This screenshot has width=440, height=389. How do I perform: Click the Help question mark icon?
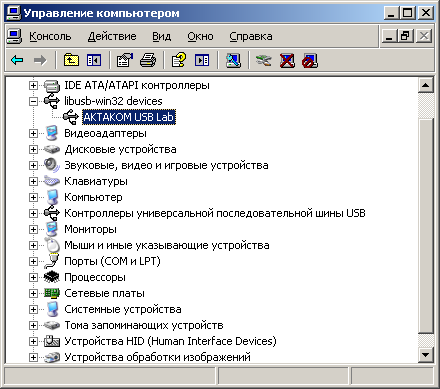tap(179, 60)
